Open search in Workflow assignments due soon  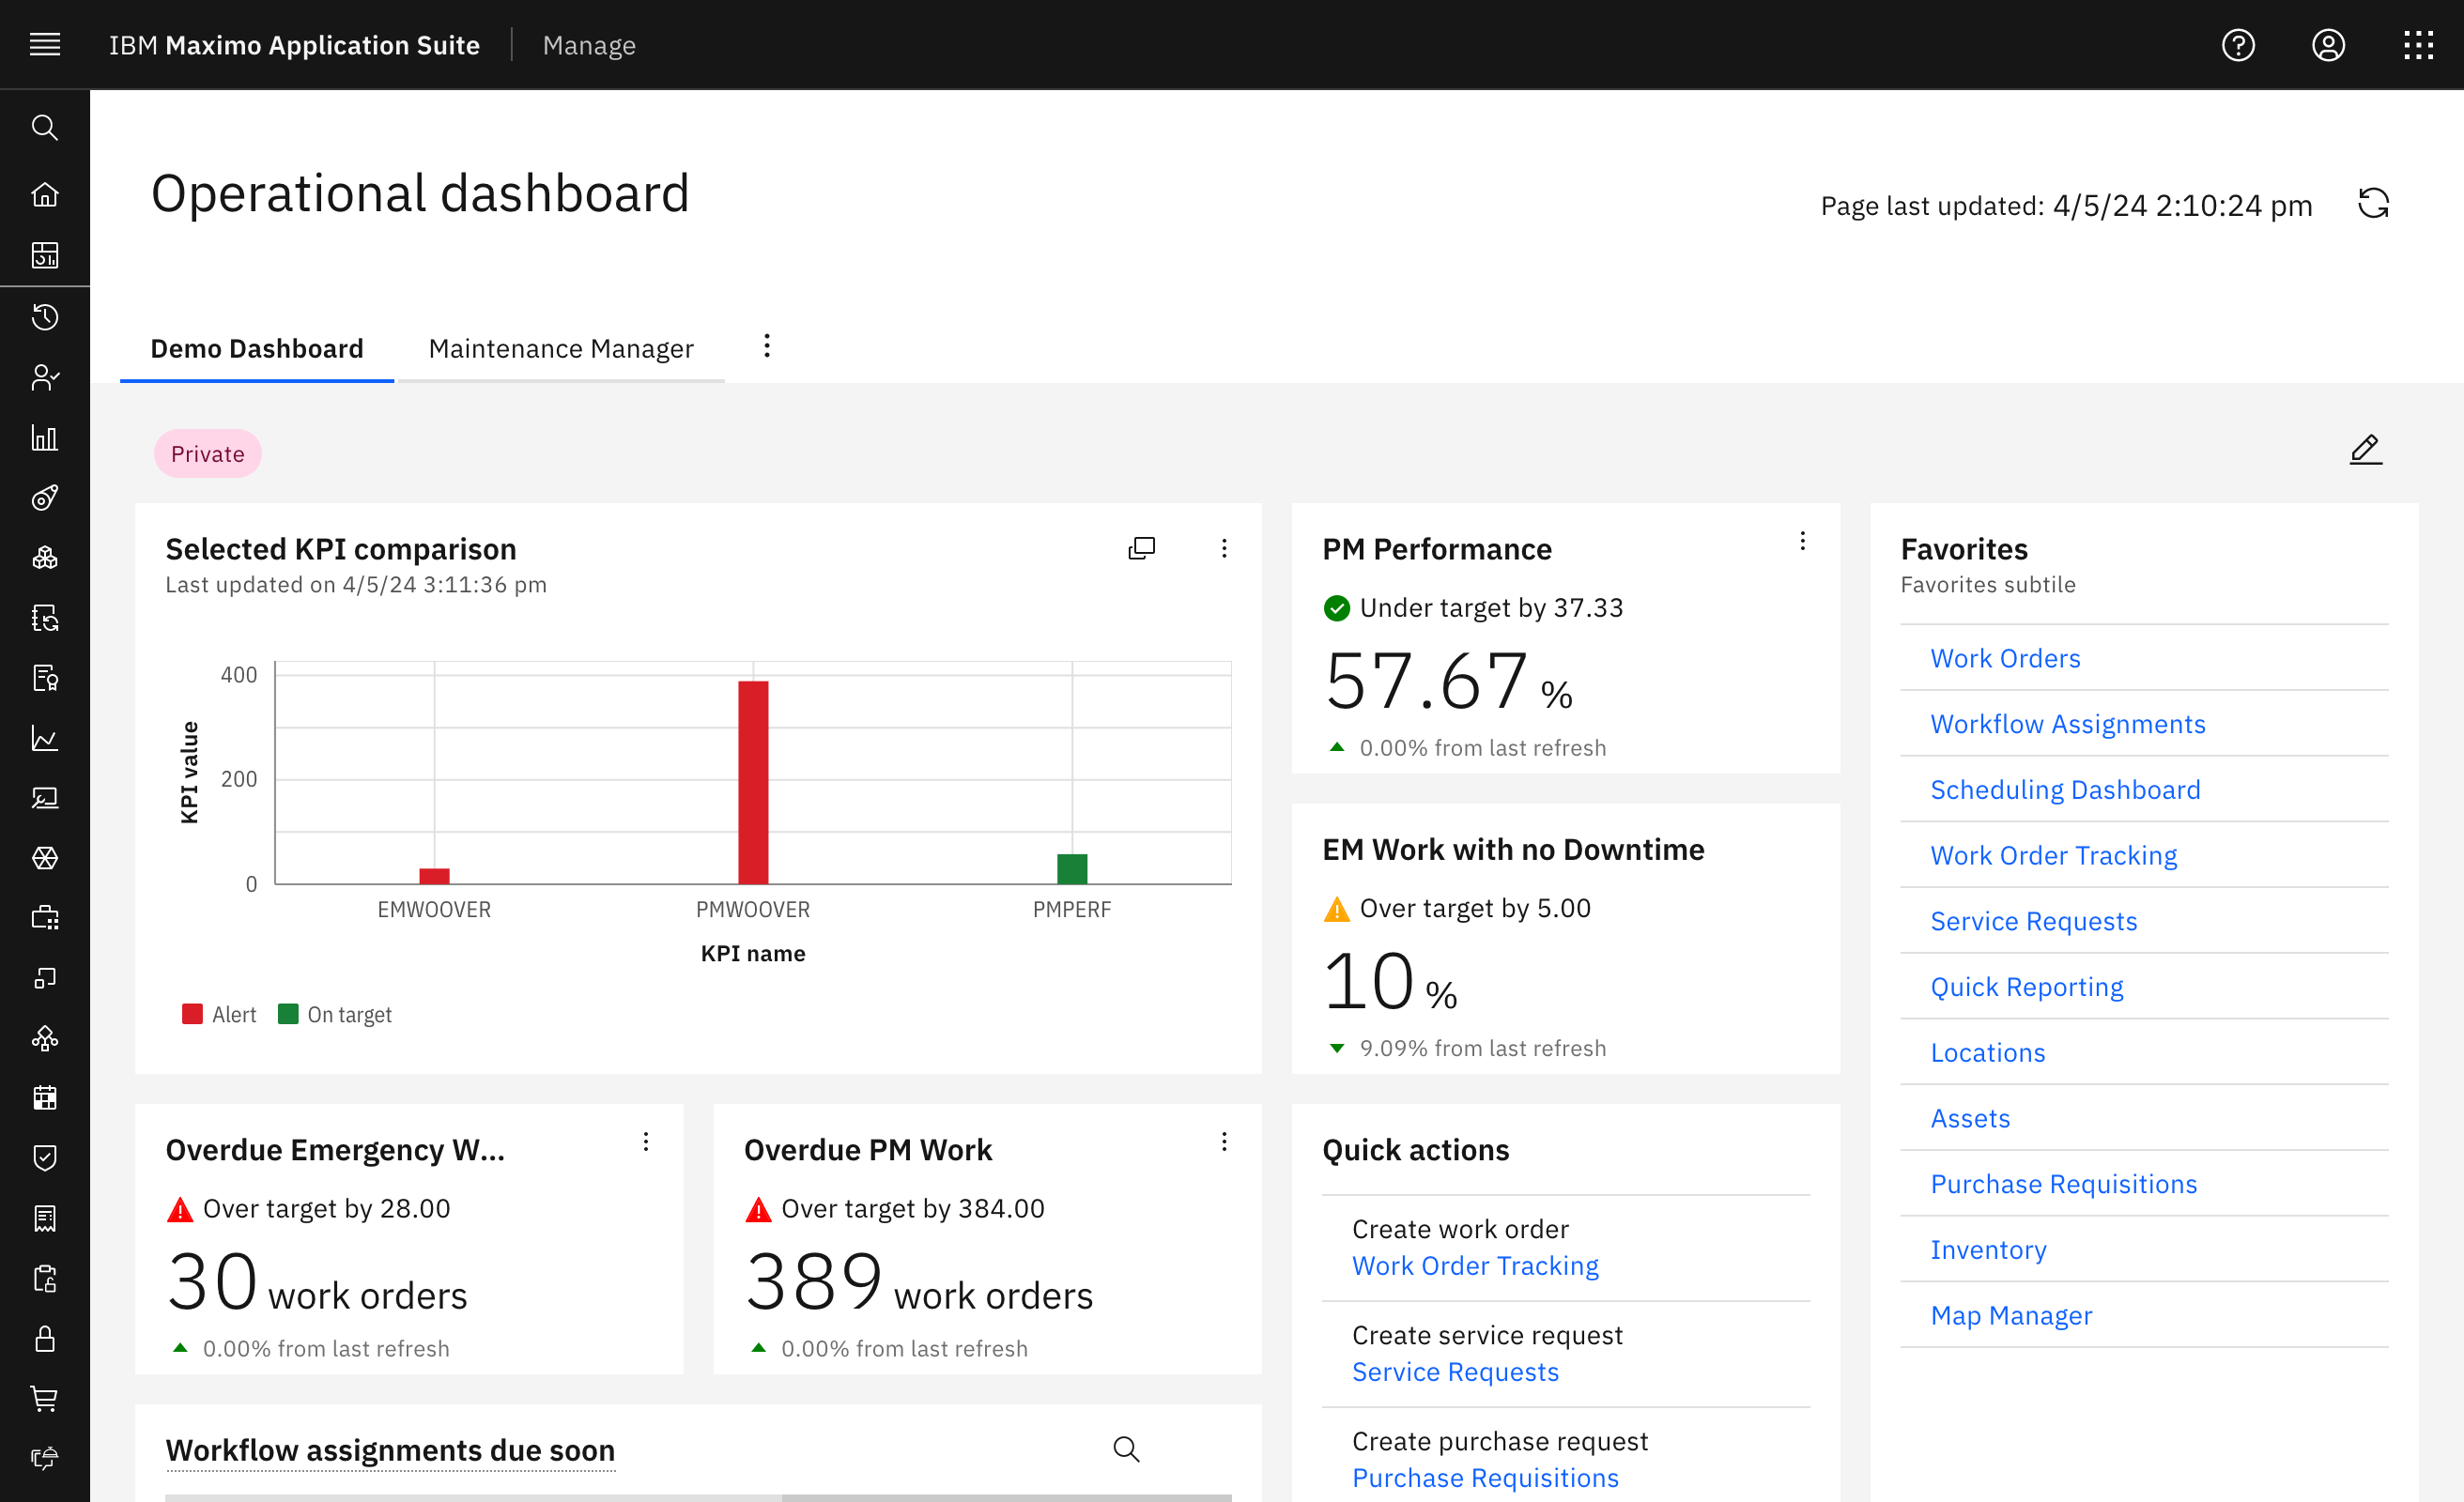click(x=1126, y=1448)
